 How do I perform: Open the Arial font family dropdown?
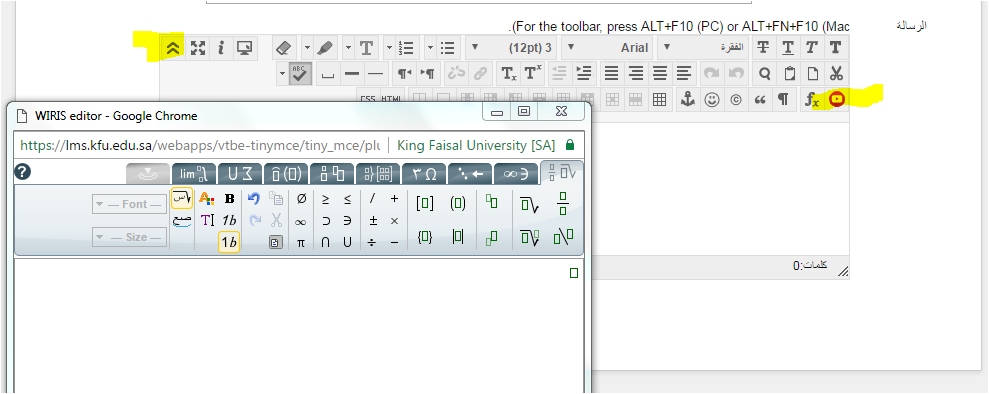[607, 48]
